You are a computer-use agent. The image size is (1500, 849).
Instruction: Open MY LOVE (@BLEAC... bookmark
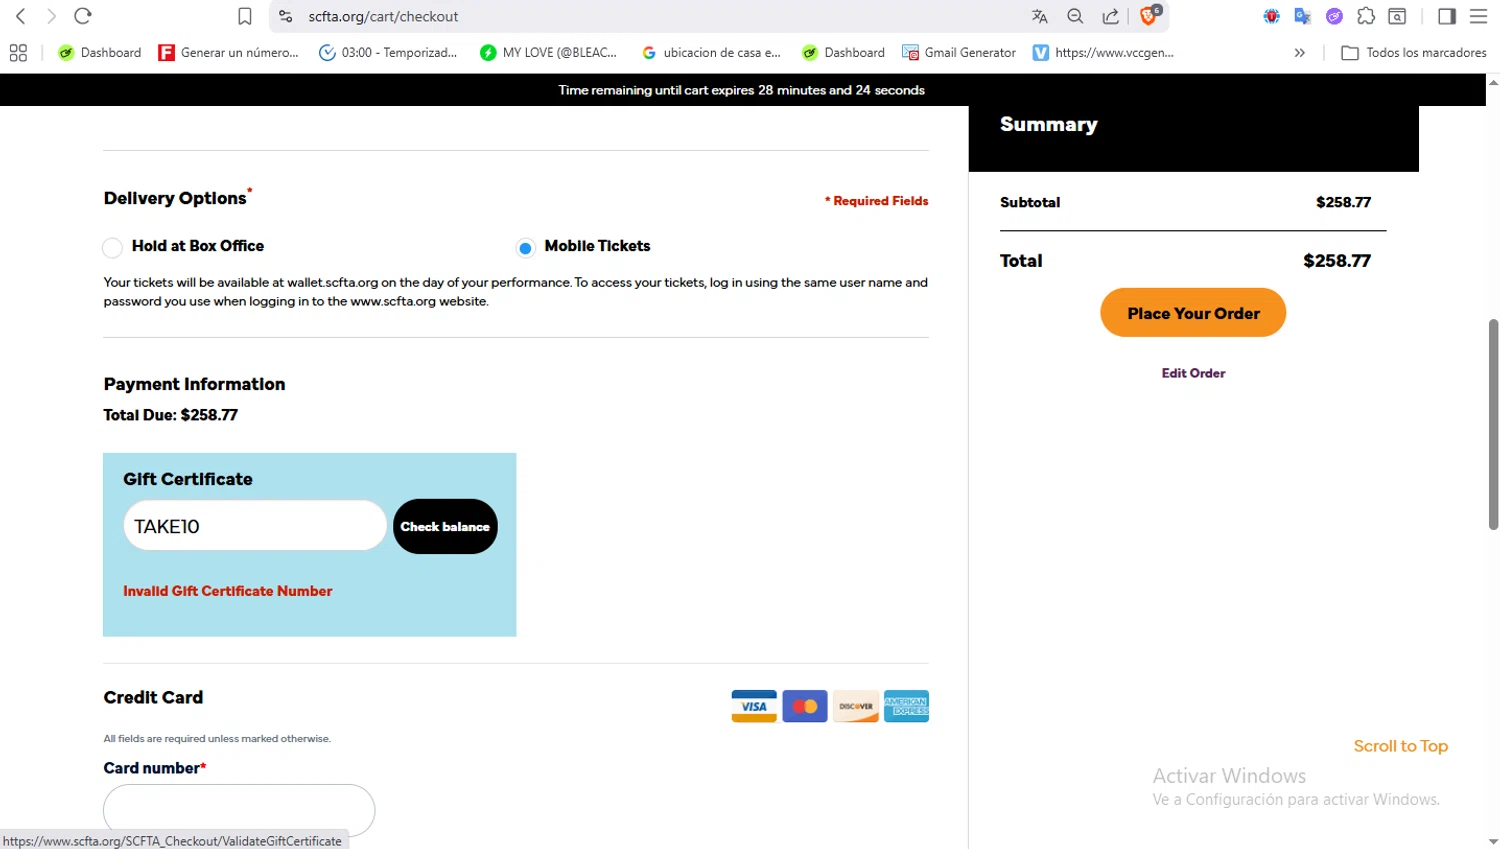coord(548,53)
